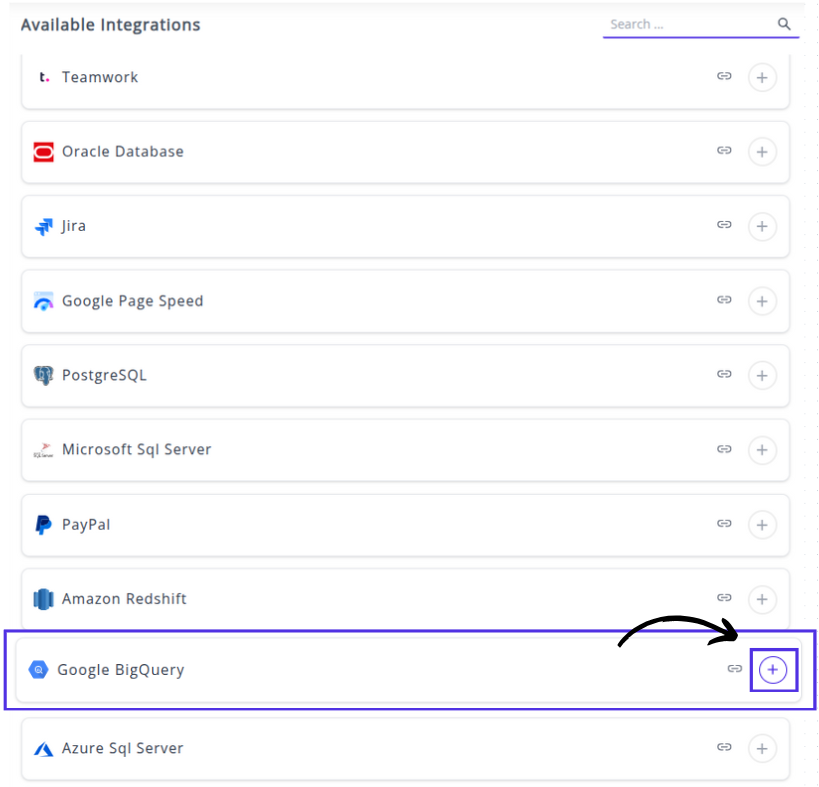Click the link icon for Google BigQuery

tap(734, 669)
